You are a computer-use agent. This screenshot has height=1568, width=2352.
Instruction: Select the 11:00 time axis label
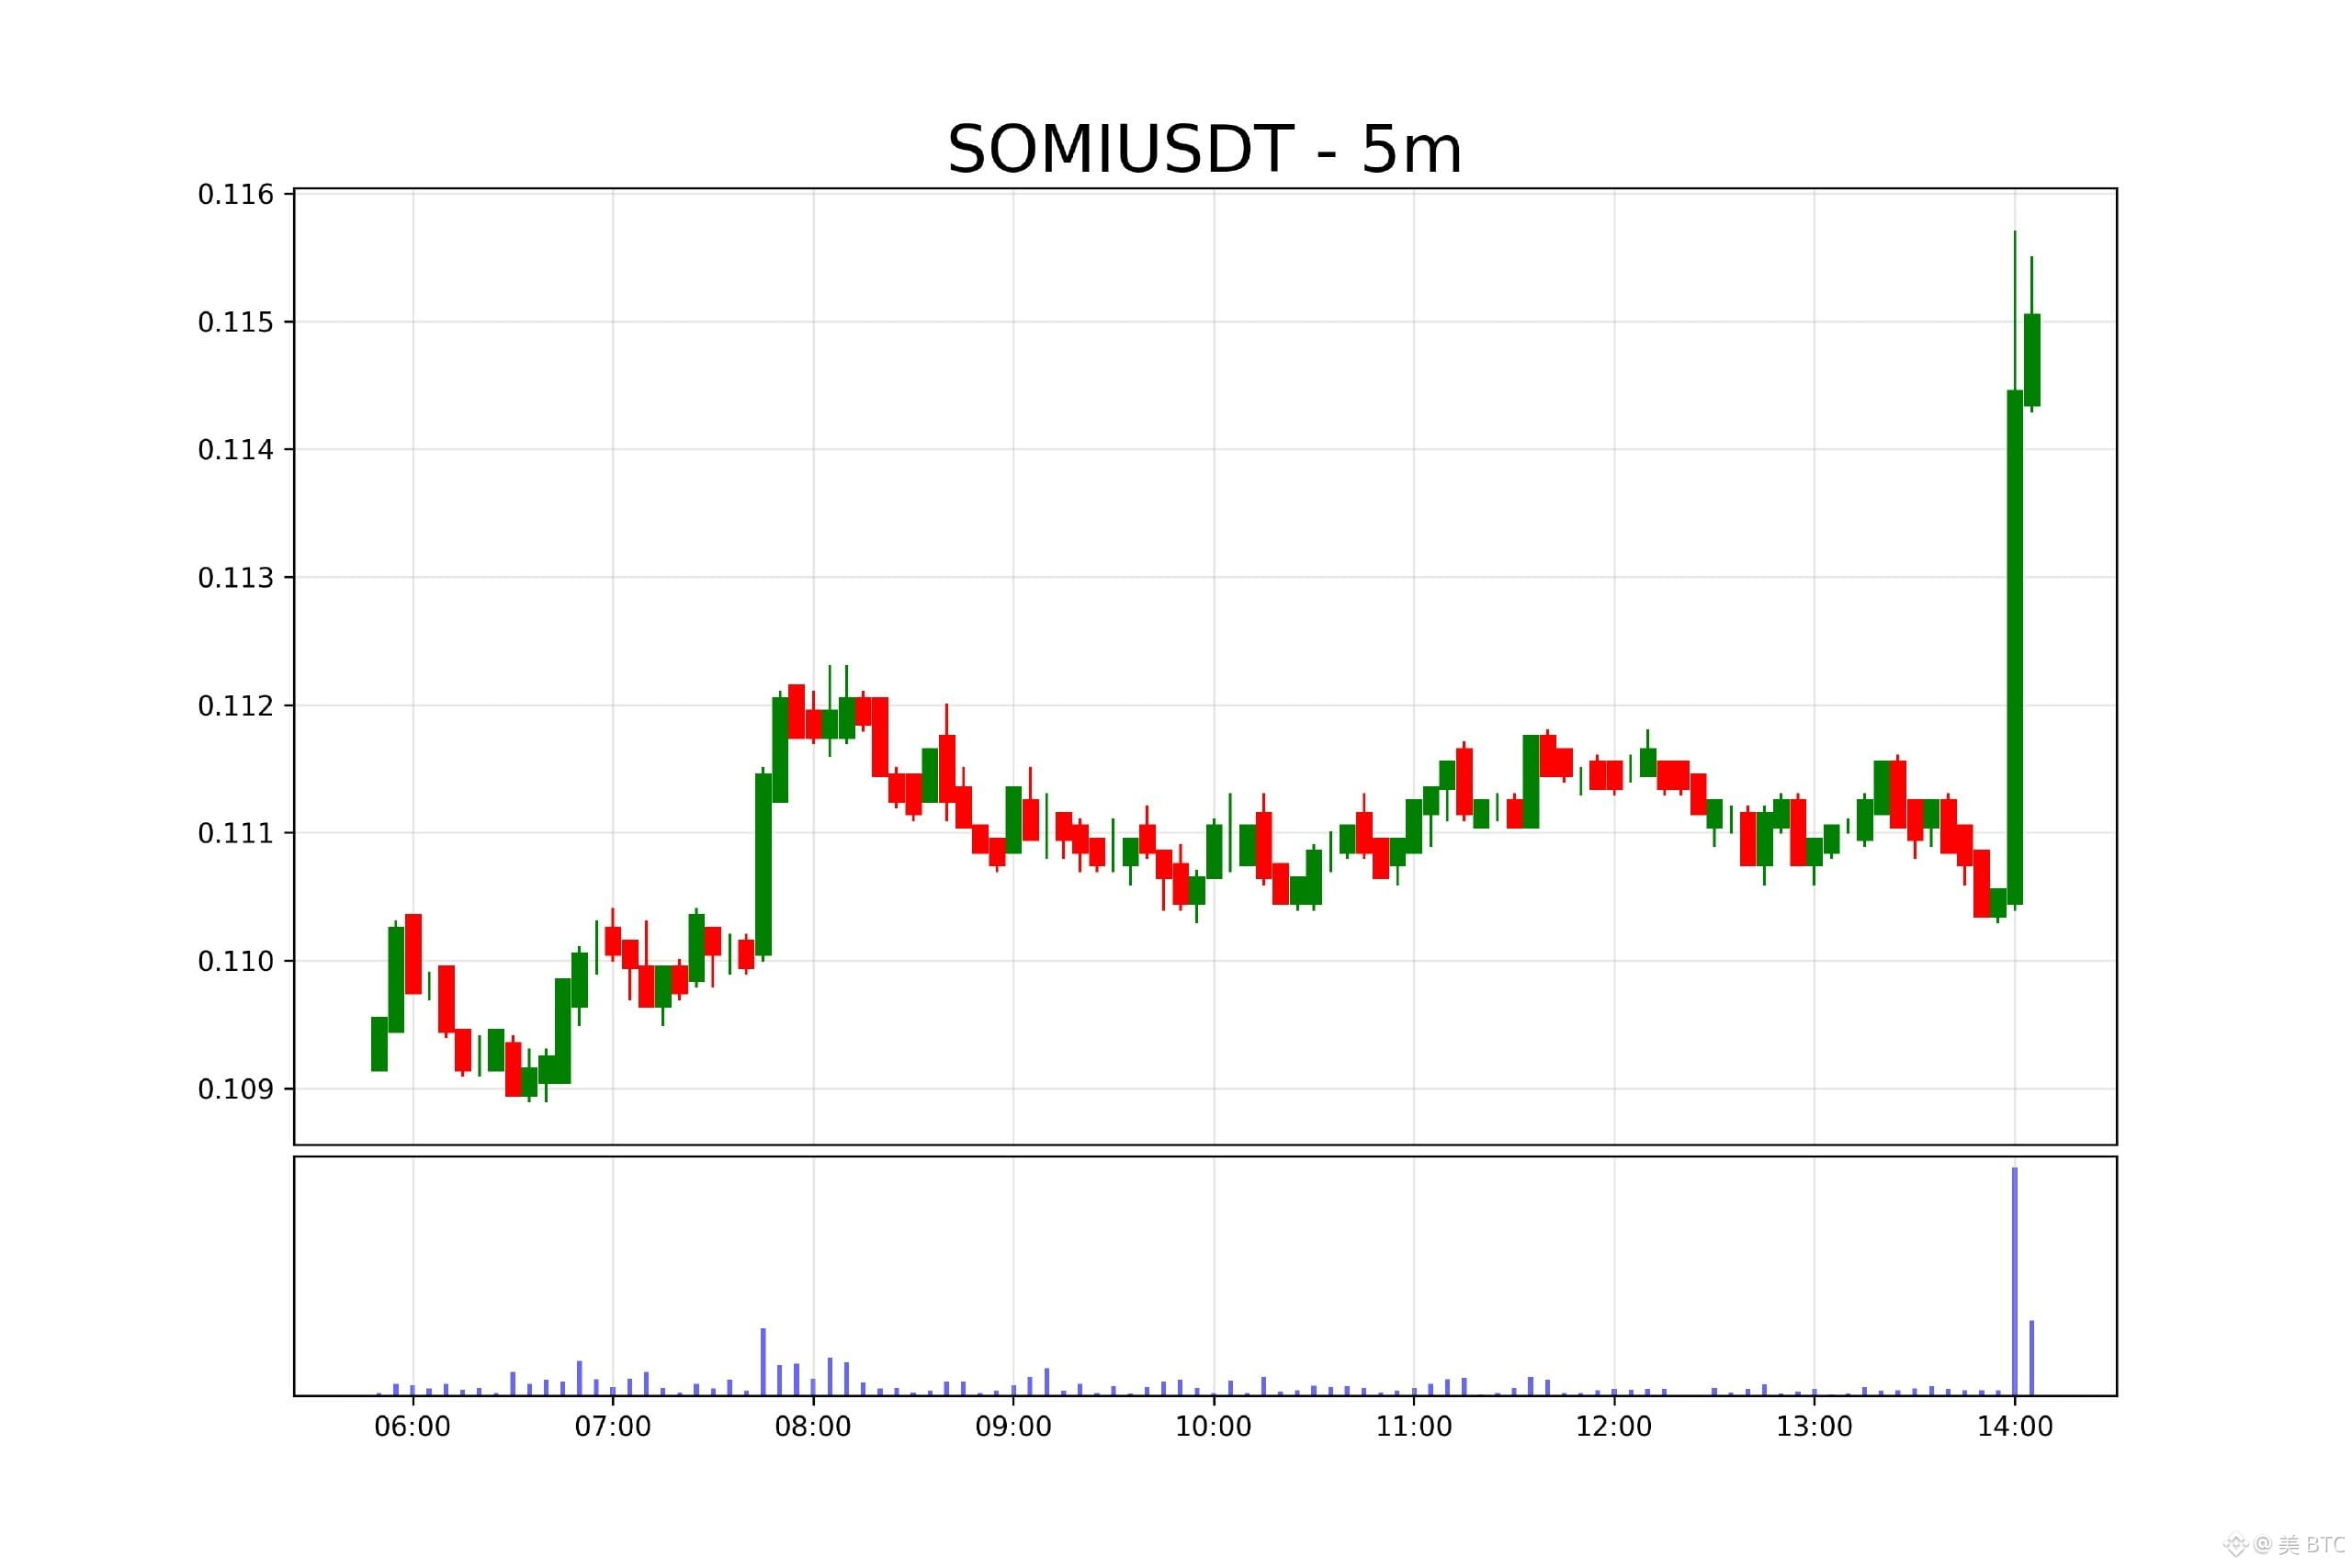click(x=1414, y=1426)
